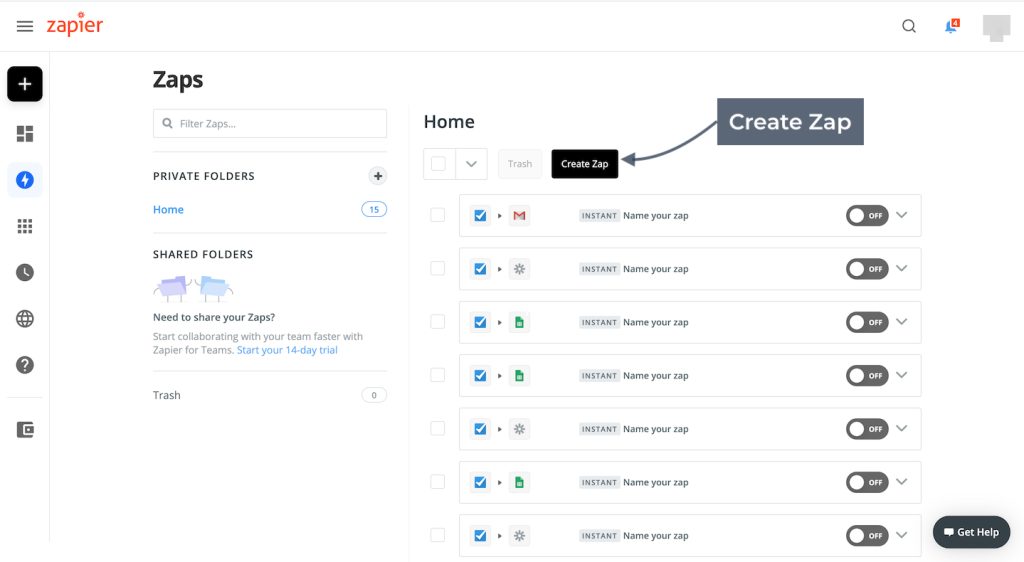
Task: Add a private folder with plus icon
Action: [x=377, y=176]
